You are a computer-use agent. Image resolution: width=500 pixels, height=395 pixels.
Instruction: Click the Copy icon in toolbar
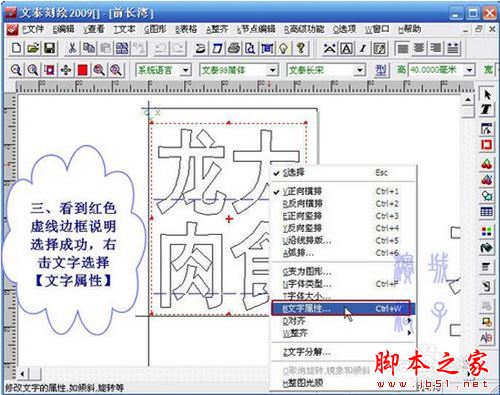coord(89,49)
